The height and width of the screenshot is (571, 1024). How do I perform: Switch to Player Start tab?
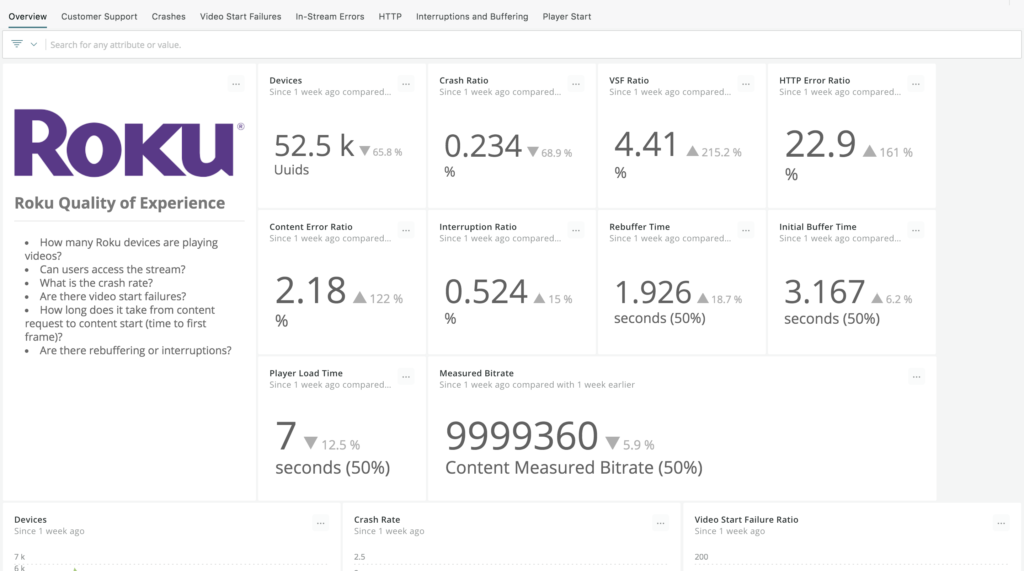(x=567, y=16)
